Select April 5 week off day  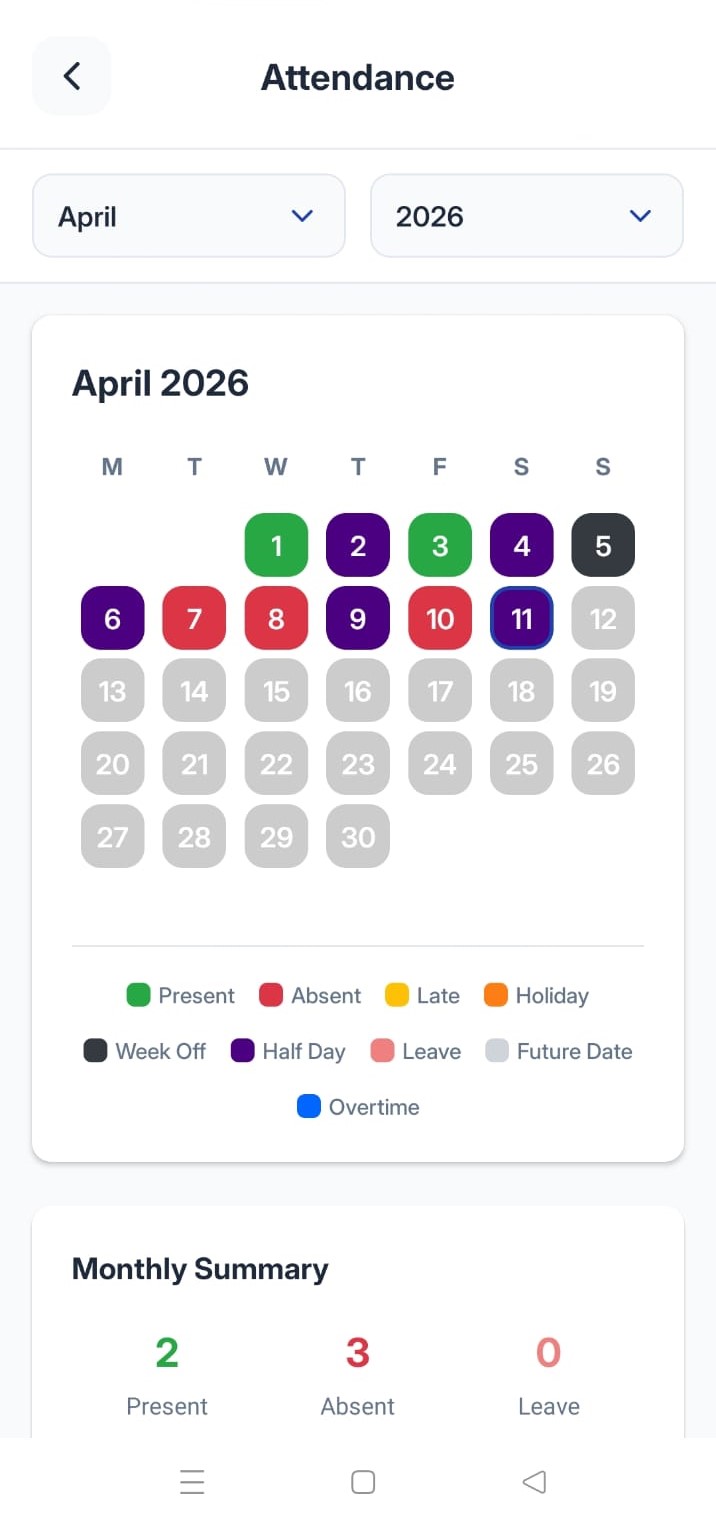point(603,545)
